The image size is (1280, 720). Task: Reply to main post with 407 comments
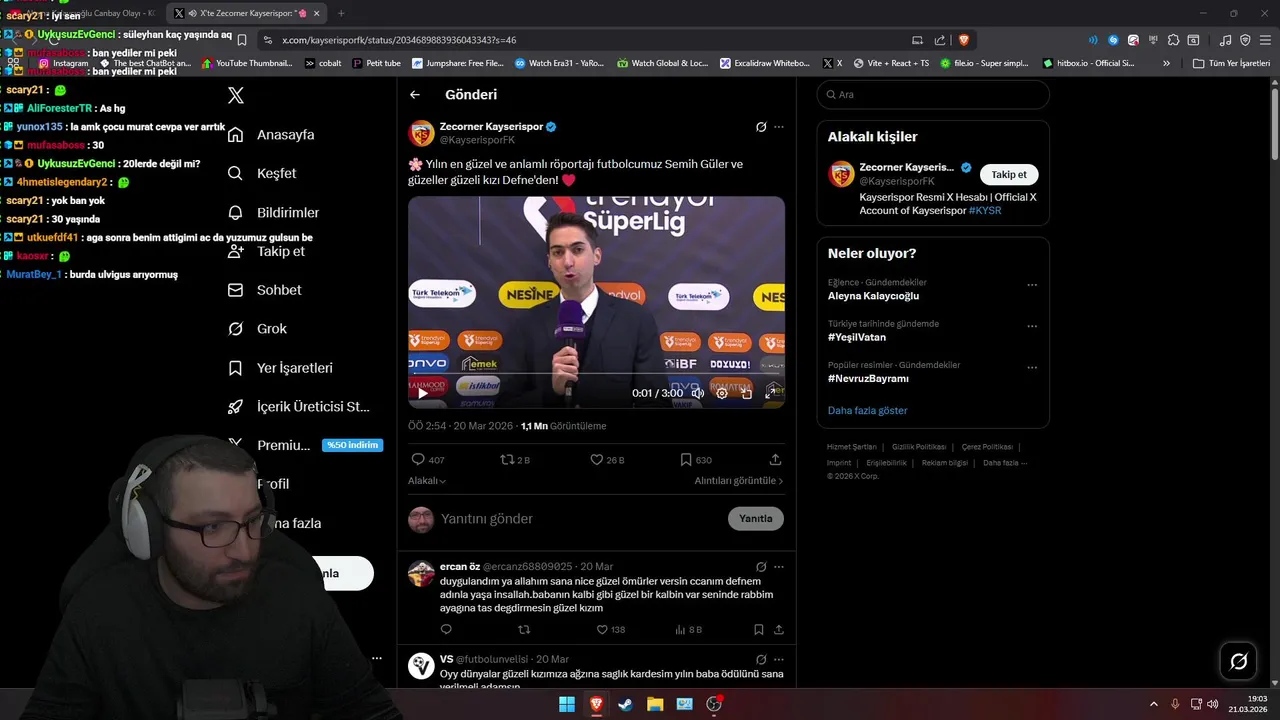pos(428,460)
